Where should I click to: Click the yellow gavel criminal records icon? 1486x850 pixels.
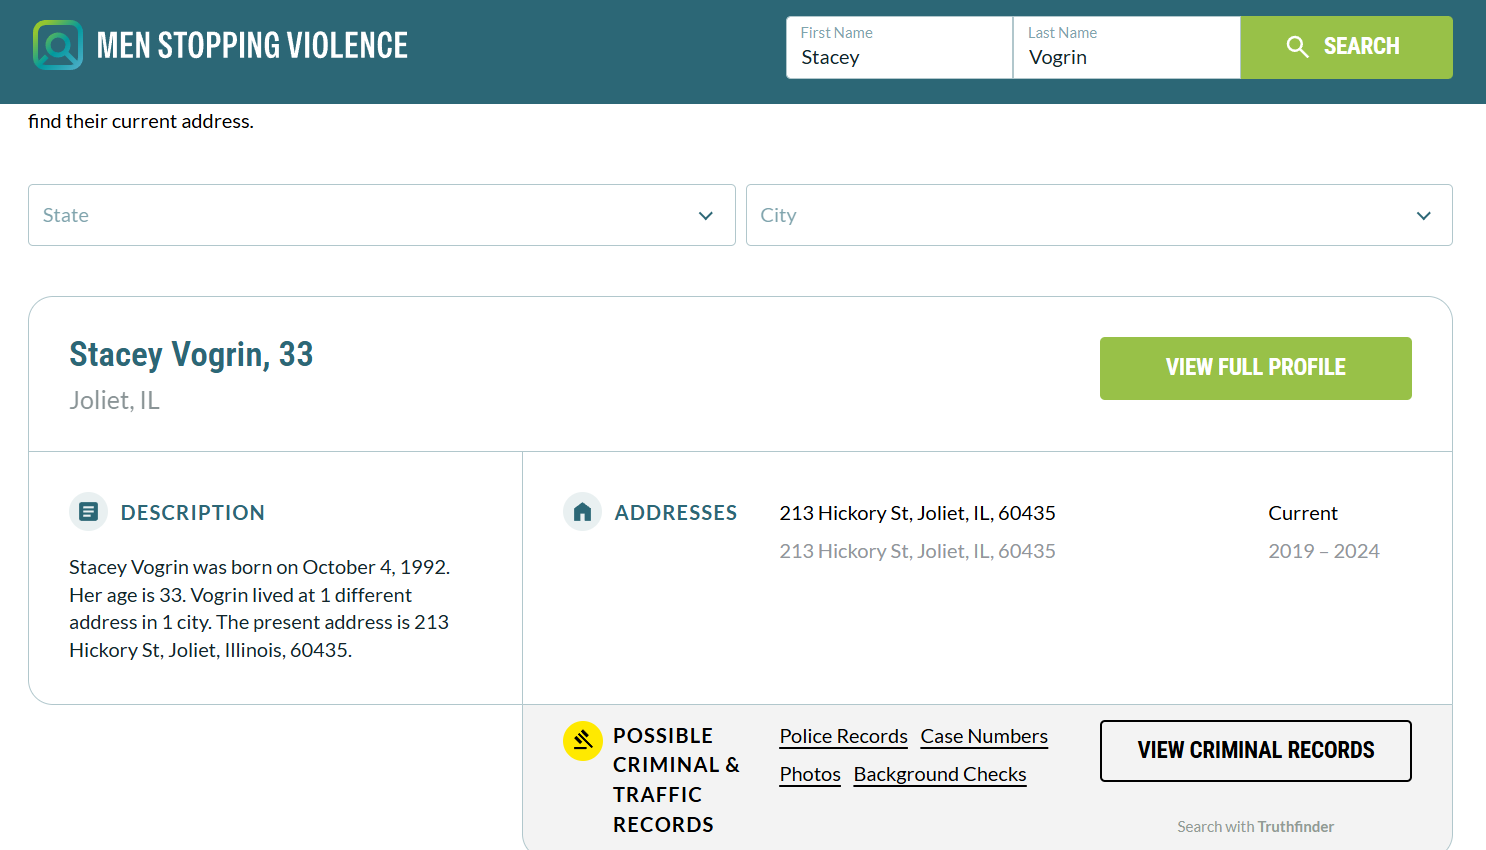(583, 741)
